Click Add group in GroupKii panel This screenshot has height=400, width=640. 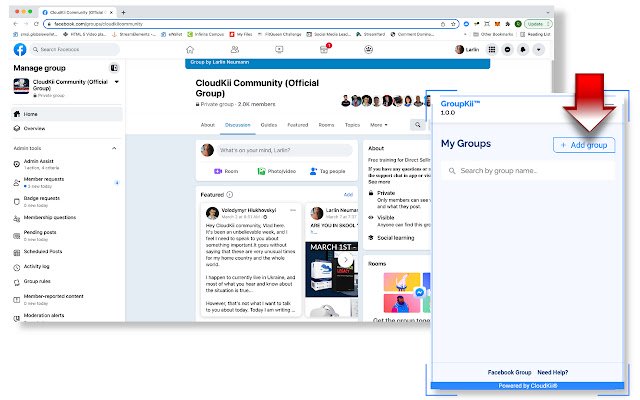[x=584, y=145]
